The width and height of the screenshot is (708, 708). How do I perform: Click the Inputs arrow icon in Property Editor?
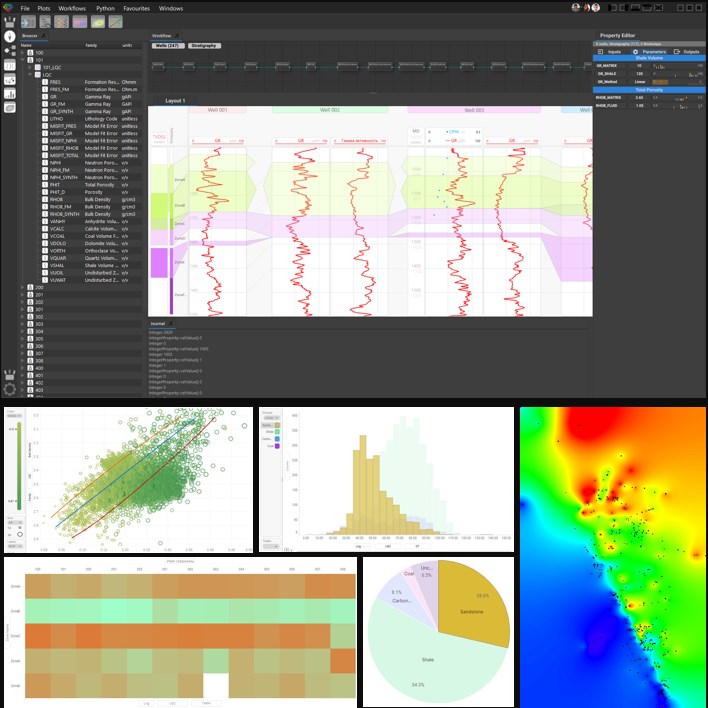coord(600,51)
